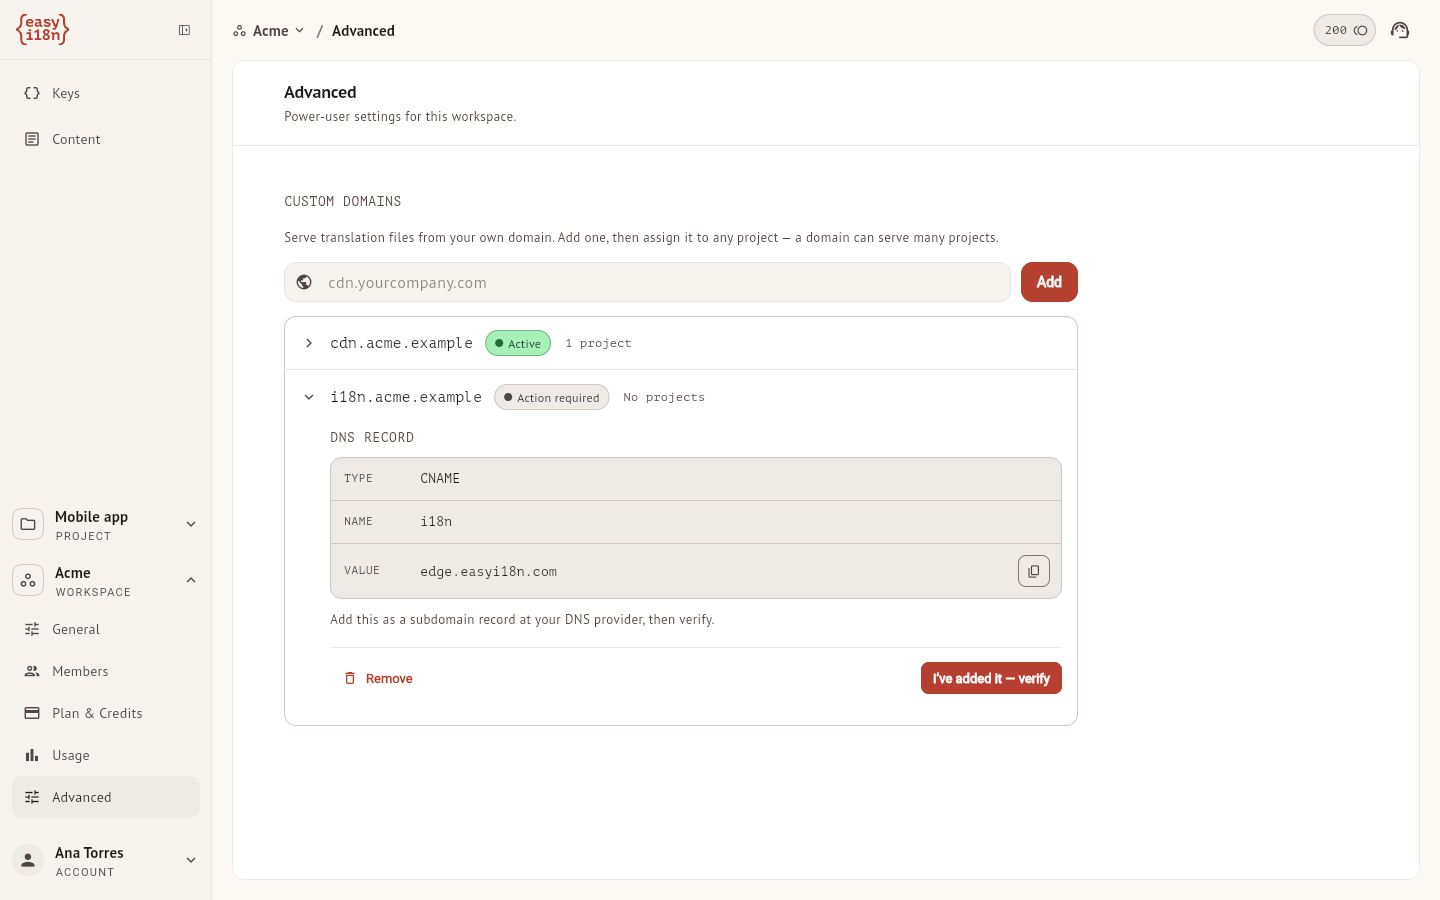Open Keys page
Viewport: 1440px width, 900px height.
point(106,93)
